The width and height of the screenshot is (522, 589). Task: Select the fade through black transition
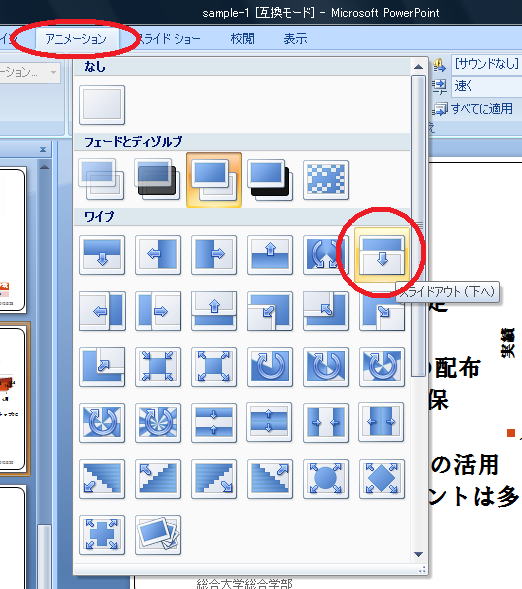[x=158, y=180]
